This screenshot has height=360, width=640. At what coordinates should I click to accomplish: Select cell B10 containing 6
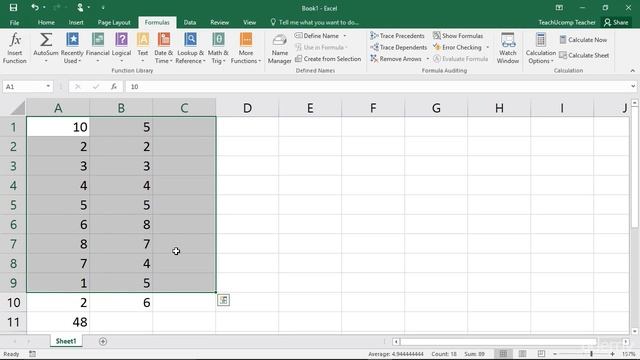pyautogui.click(x=121, y=302)
